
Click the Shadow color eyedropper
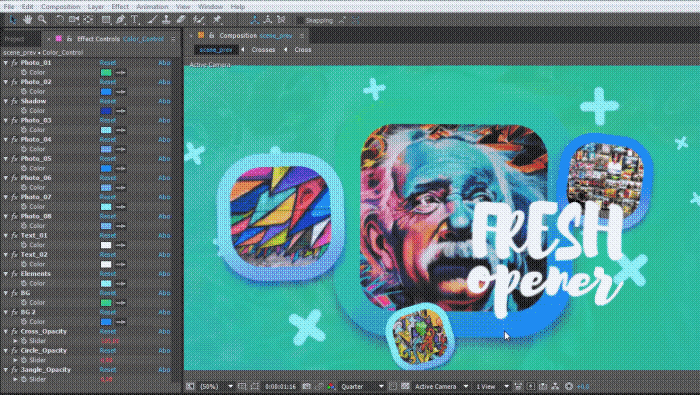click(x=121, y=111)
